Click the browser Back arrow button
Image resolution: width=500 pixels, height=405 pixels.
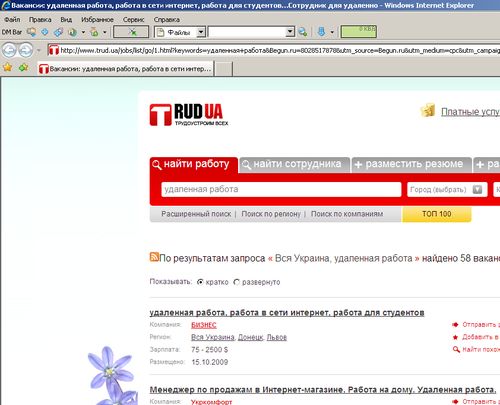click(9, 51)
